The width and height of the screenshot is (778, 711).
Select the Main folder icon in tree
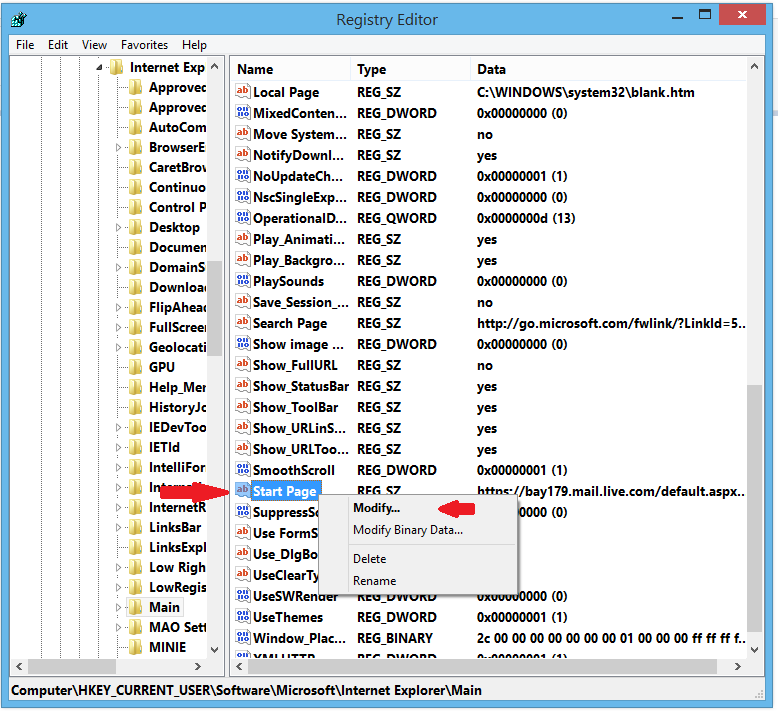pyautogui.click(x=135, y=607)
